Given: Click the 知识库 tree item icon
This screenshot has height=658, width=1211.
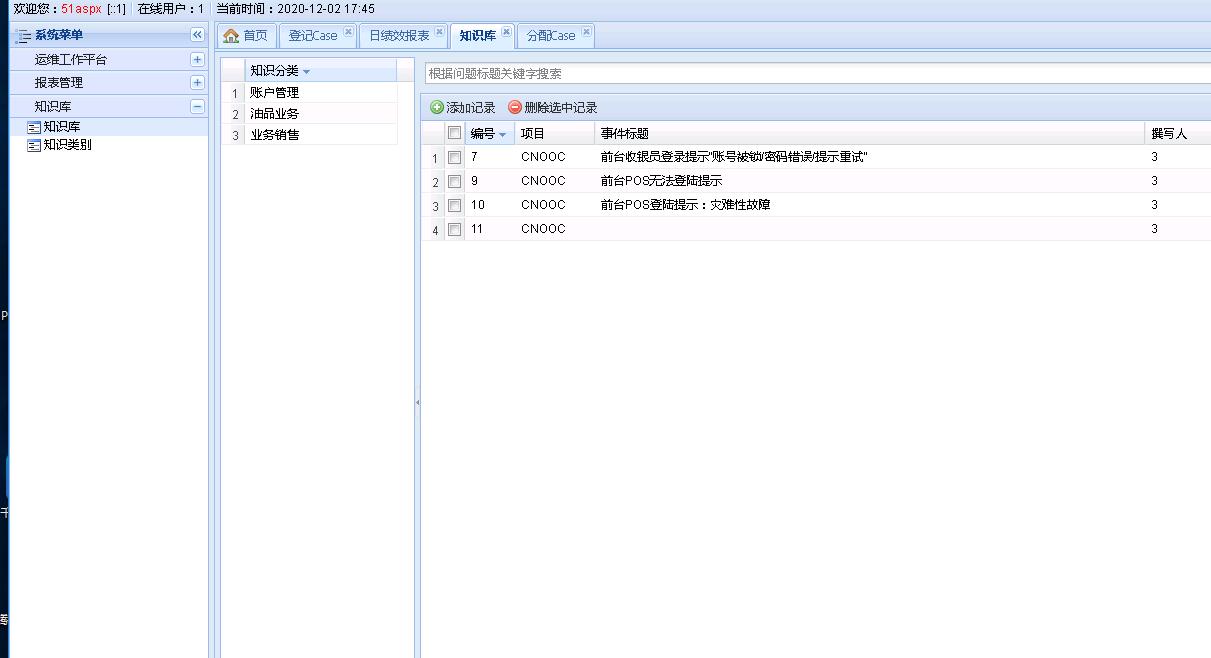Looking at the screenshot, I should [x=34, y=127].
